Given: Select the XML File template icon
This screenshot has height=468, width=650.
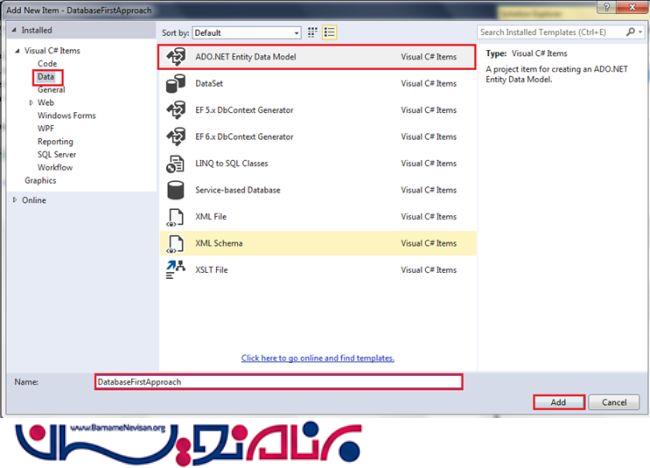Looking at the screenshot, I should (175, 216).
